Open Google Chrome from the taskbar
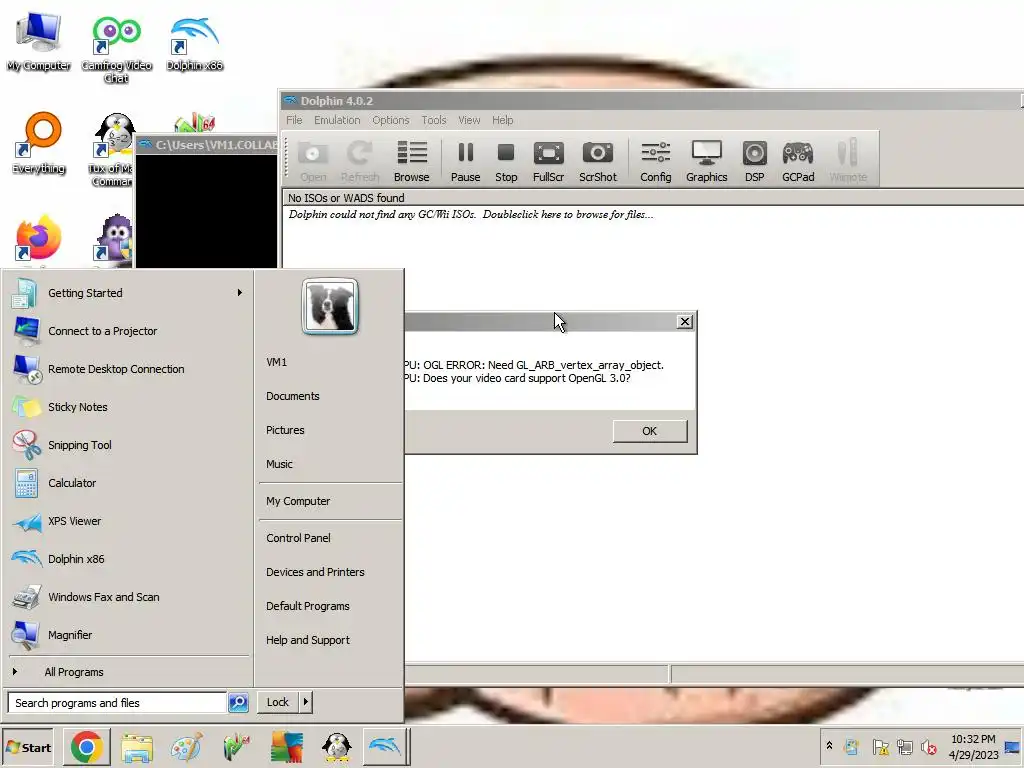The width and height of the screenshot is (1024, 768). tap(87, 746)
